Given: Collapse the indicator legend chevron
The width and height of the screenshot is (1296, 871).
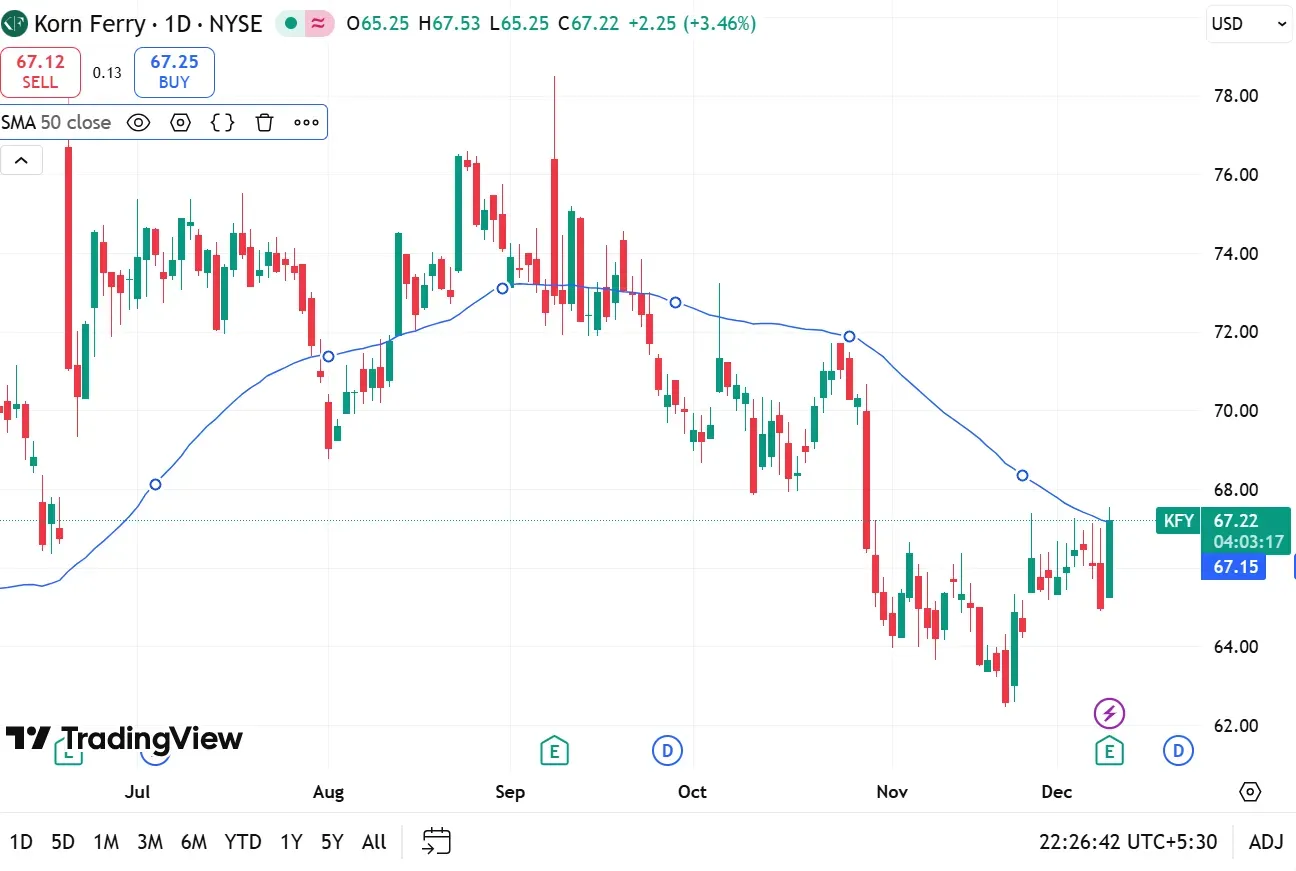Looking at the screenshot, I should coord(21,160).
